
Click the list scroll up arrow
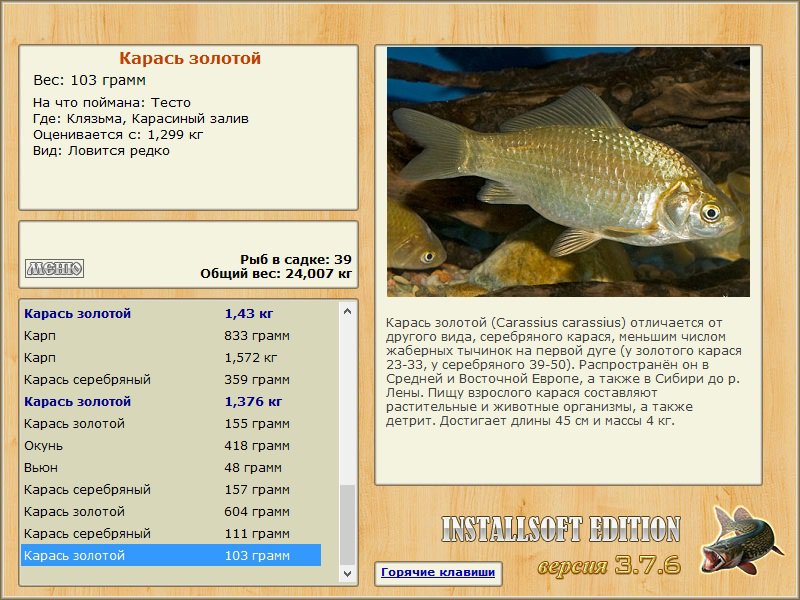(x=347, y=311)
